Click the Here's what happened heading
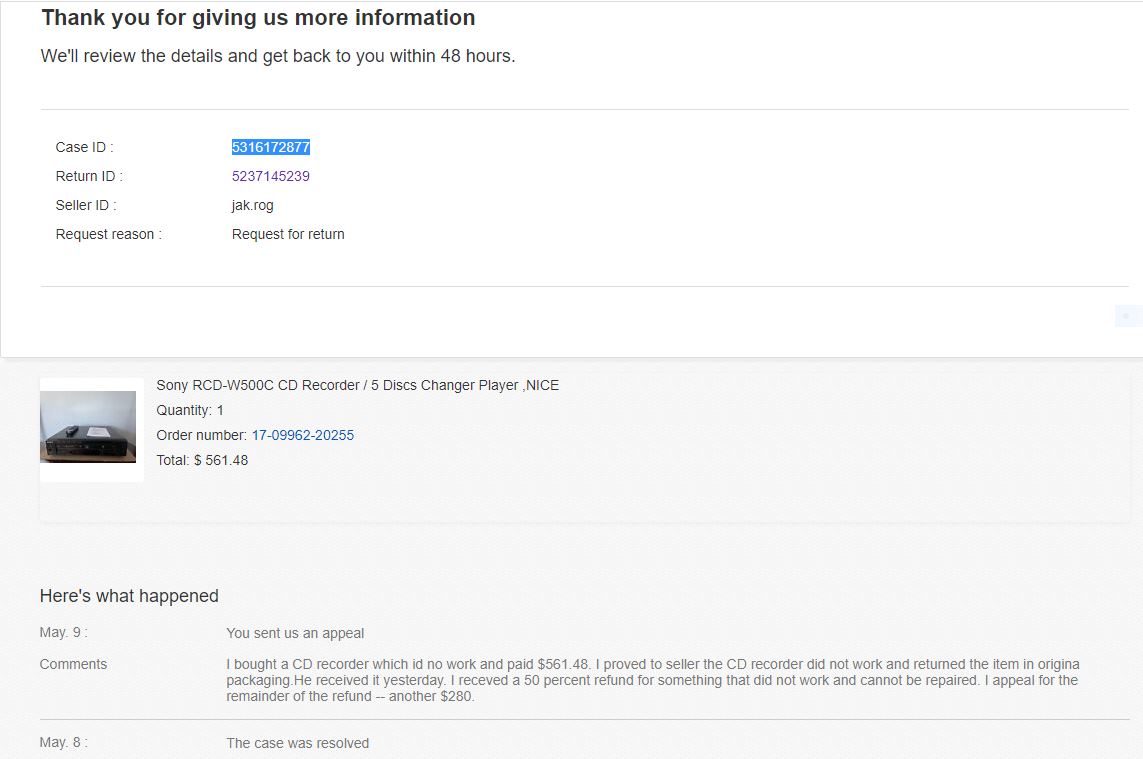Image resolution: width=1143 pixels, height=759 pixels. [129, 595]
